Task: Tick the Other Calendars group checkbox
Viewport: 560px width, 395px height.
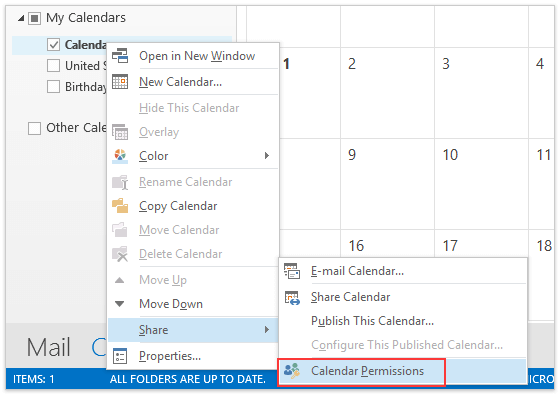Action: 34,128
